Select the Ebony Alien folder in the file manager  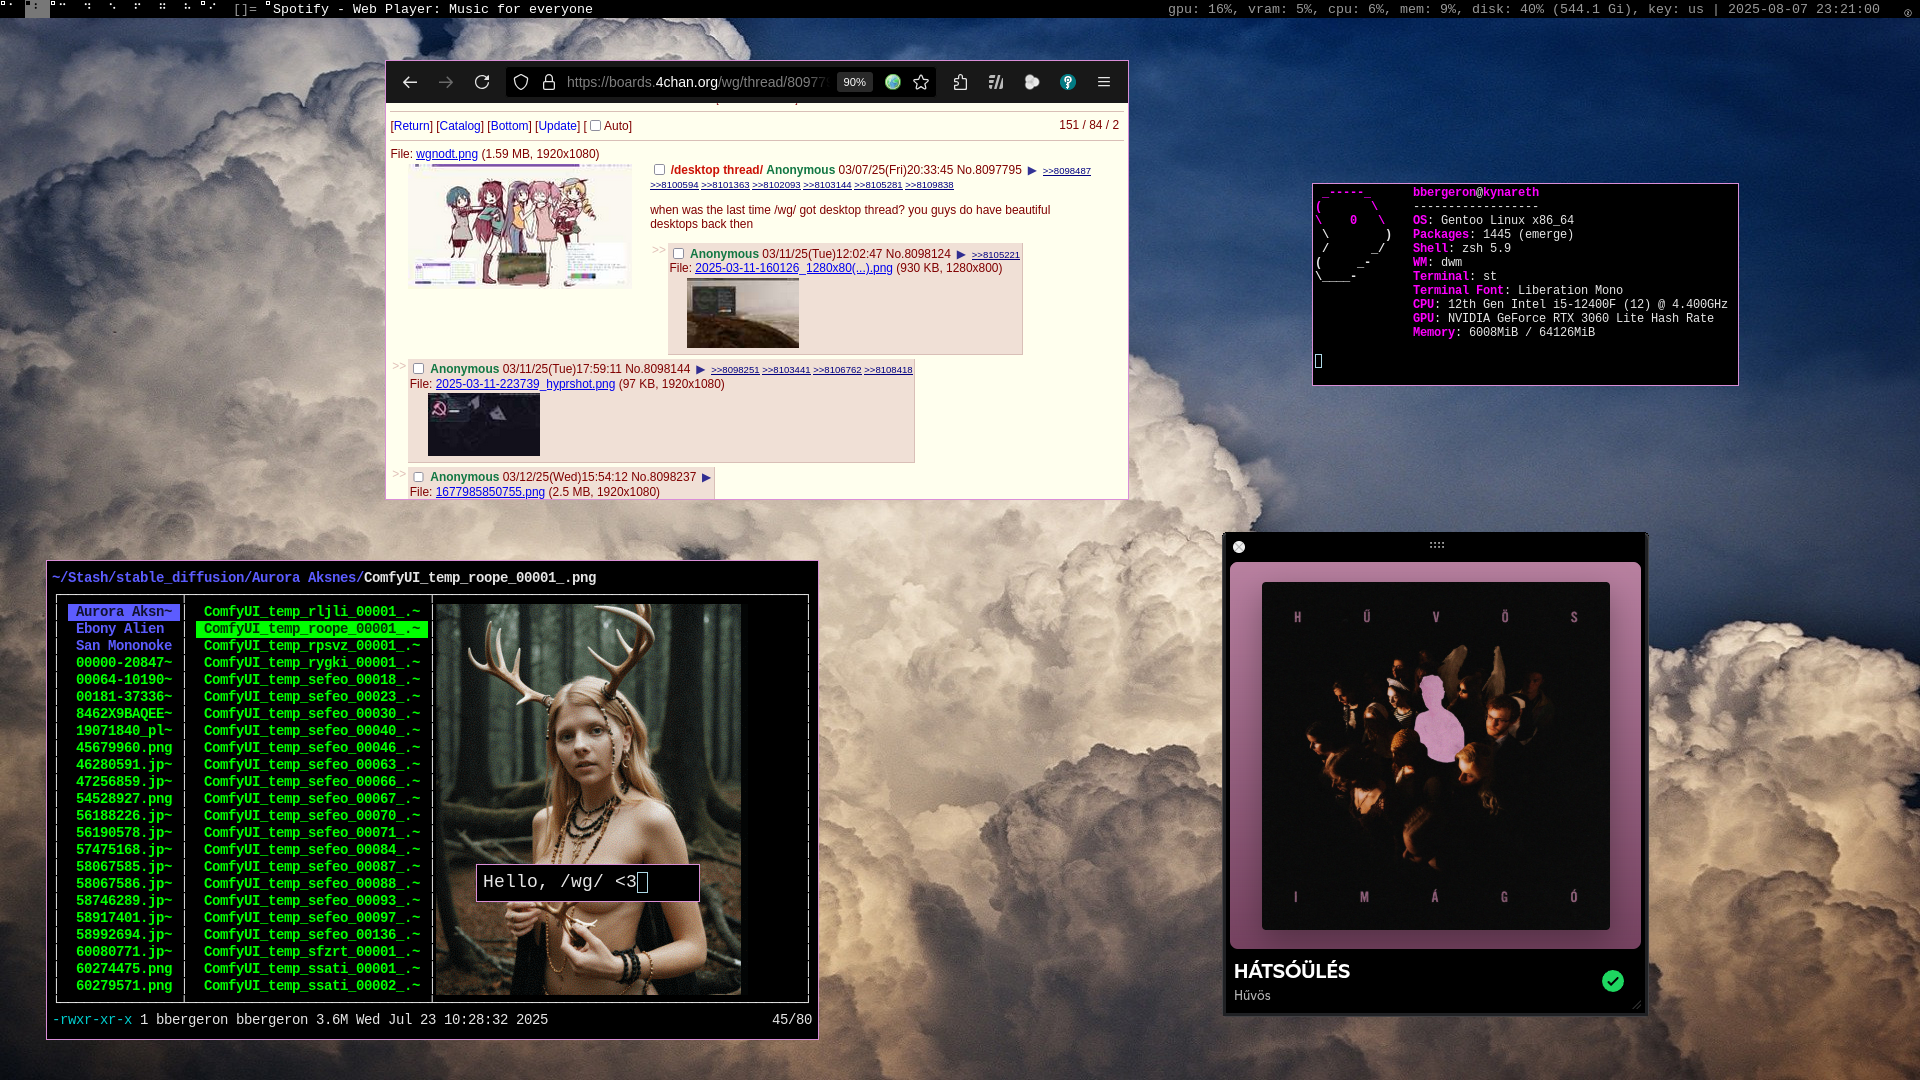120,629
